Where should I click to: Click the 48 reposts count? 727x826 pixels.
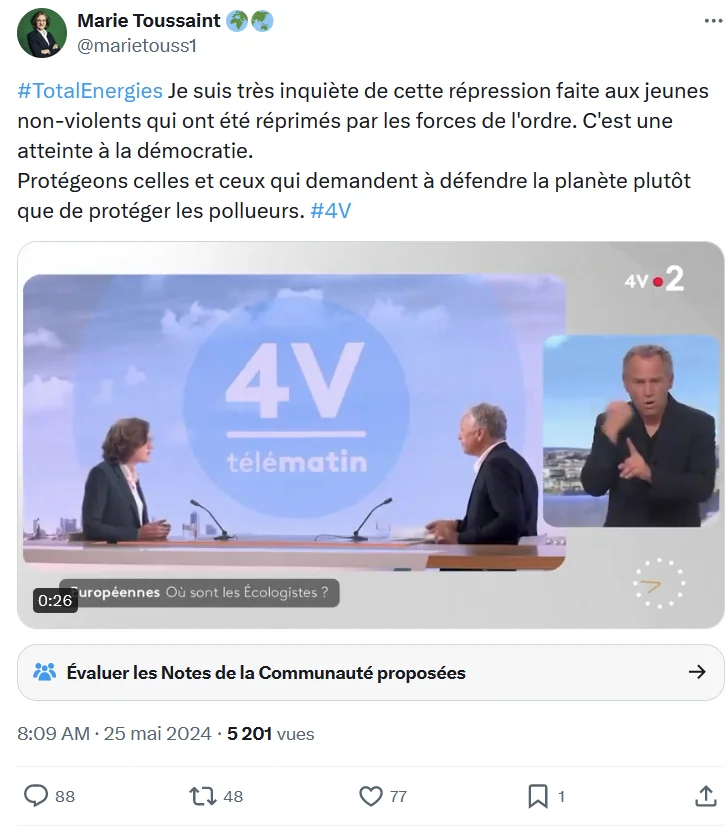click(x=233, y=796)
